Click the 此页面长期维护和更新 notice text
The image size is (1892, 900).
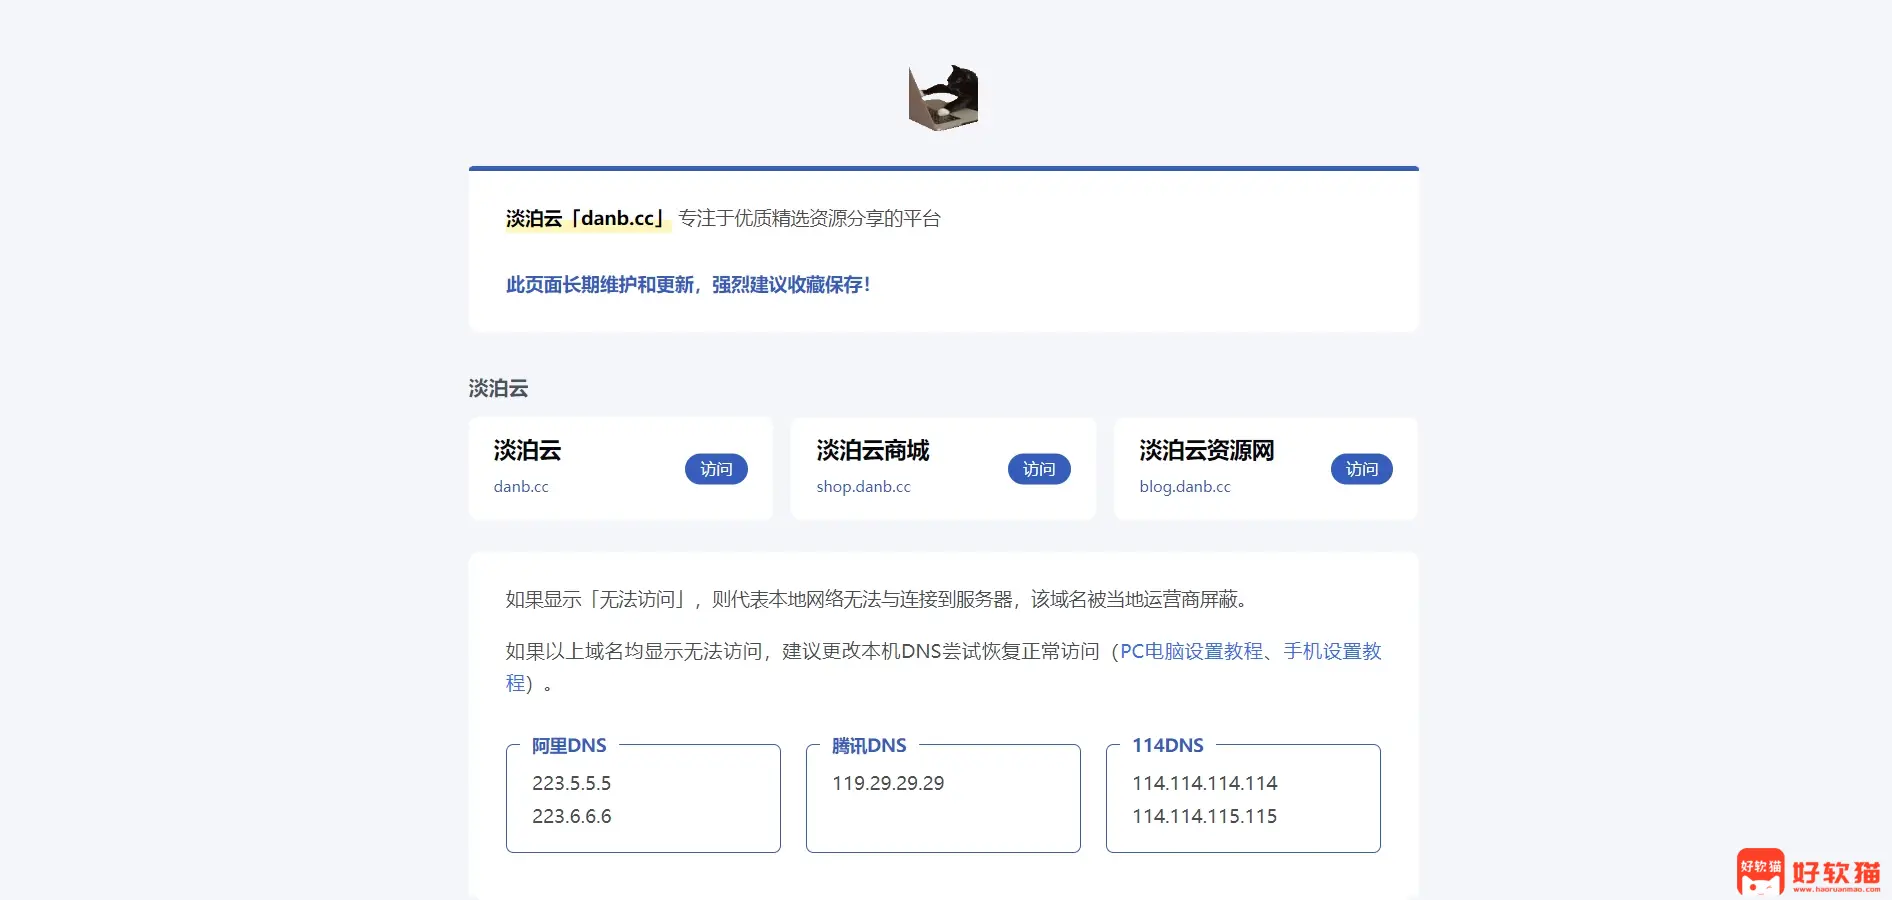(x=688, y=285)
